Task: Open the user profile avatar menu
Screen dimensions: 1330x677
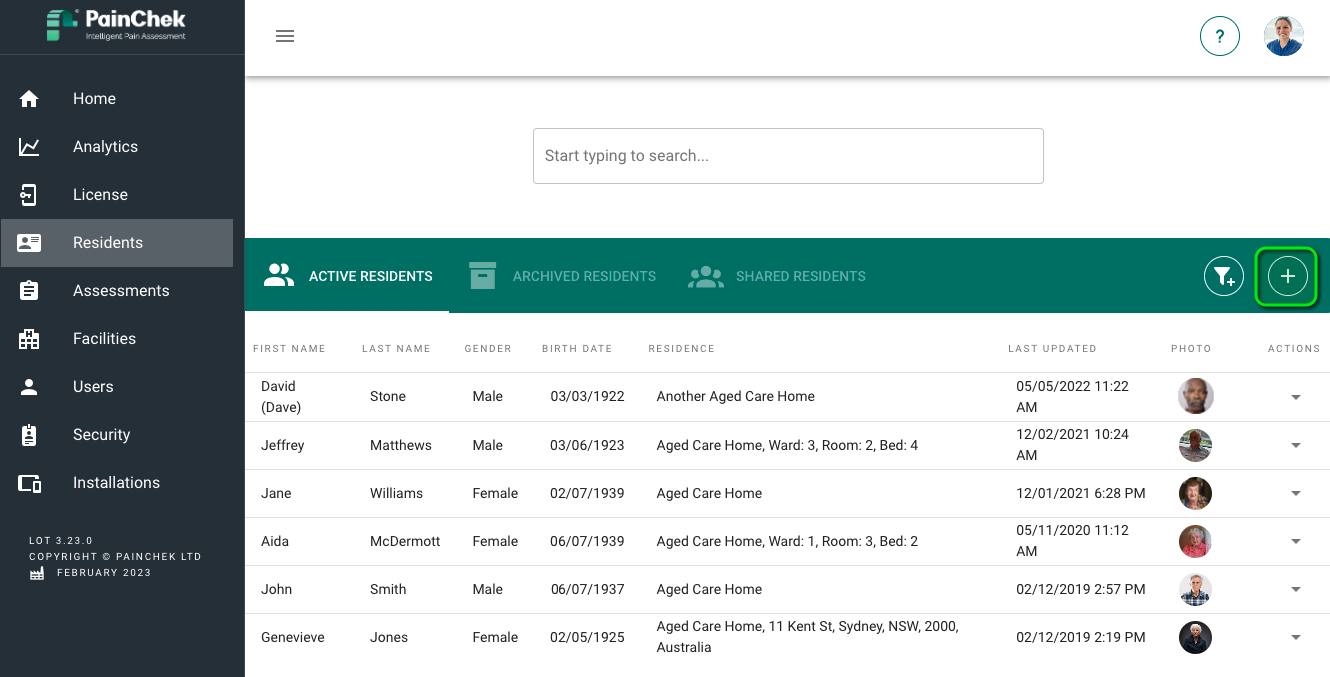Action: (x=1283, y=37)
